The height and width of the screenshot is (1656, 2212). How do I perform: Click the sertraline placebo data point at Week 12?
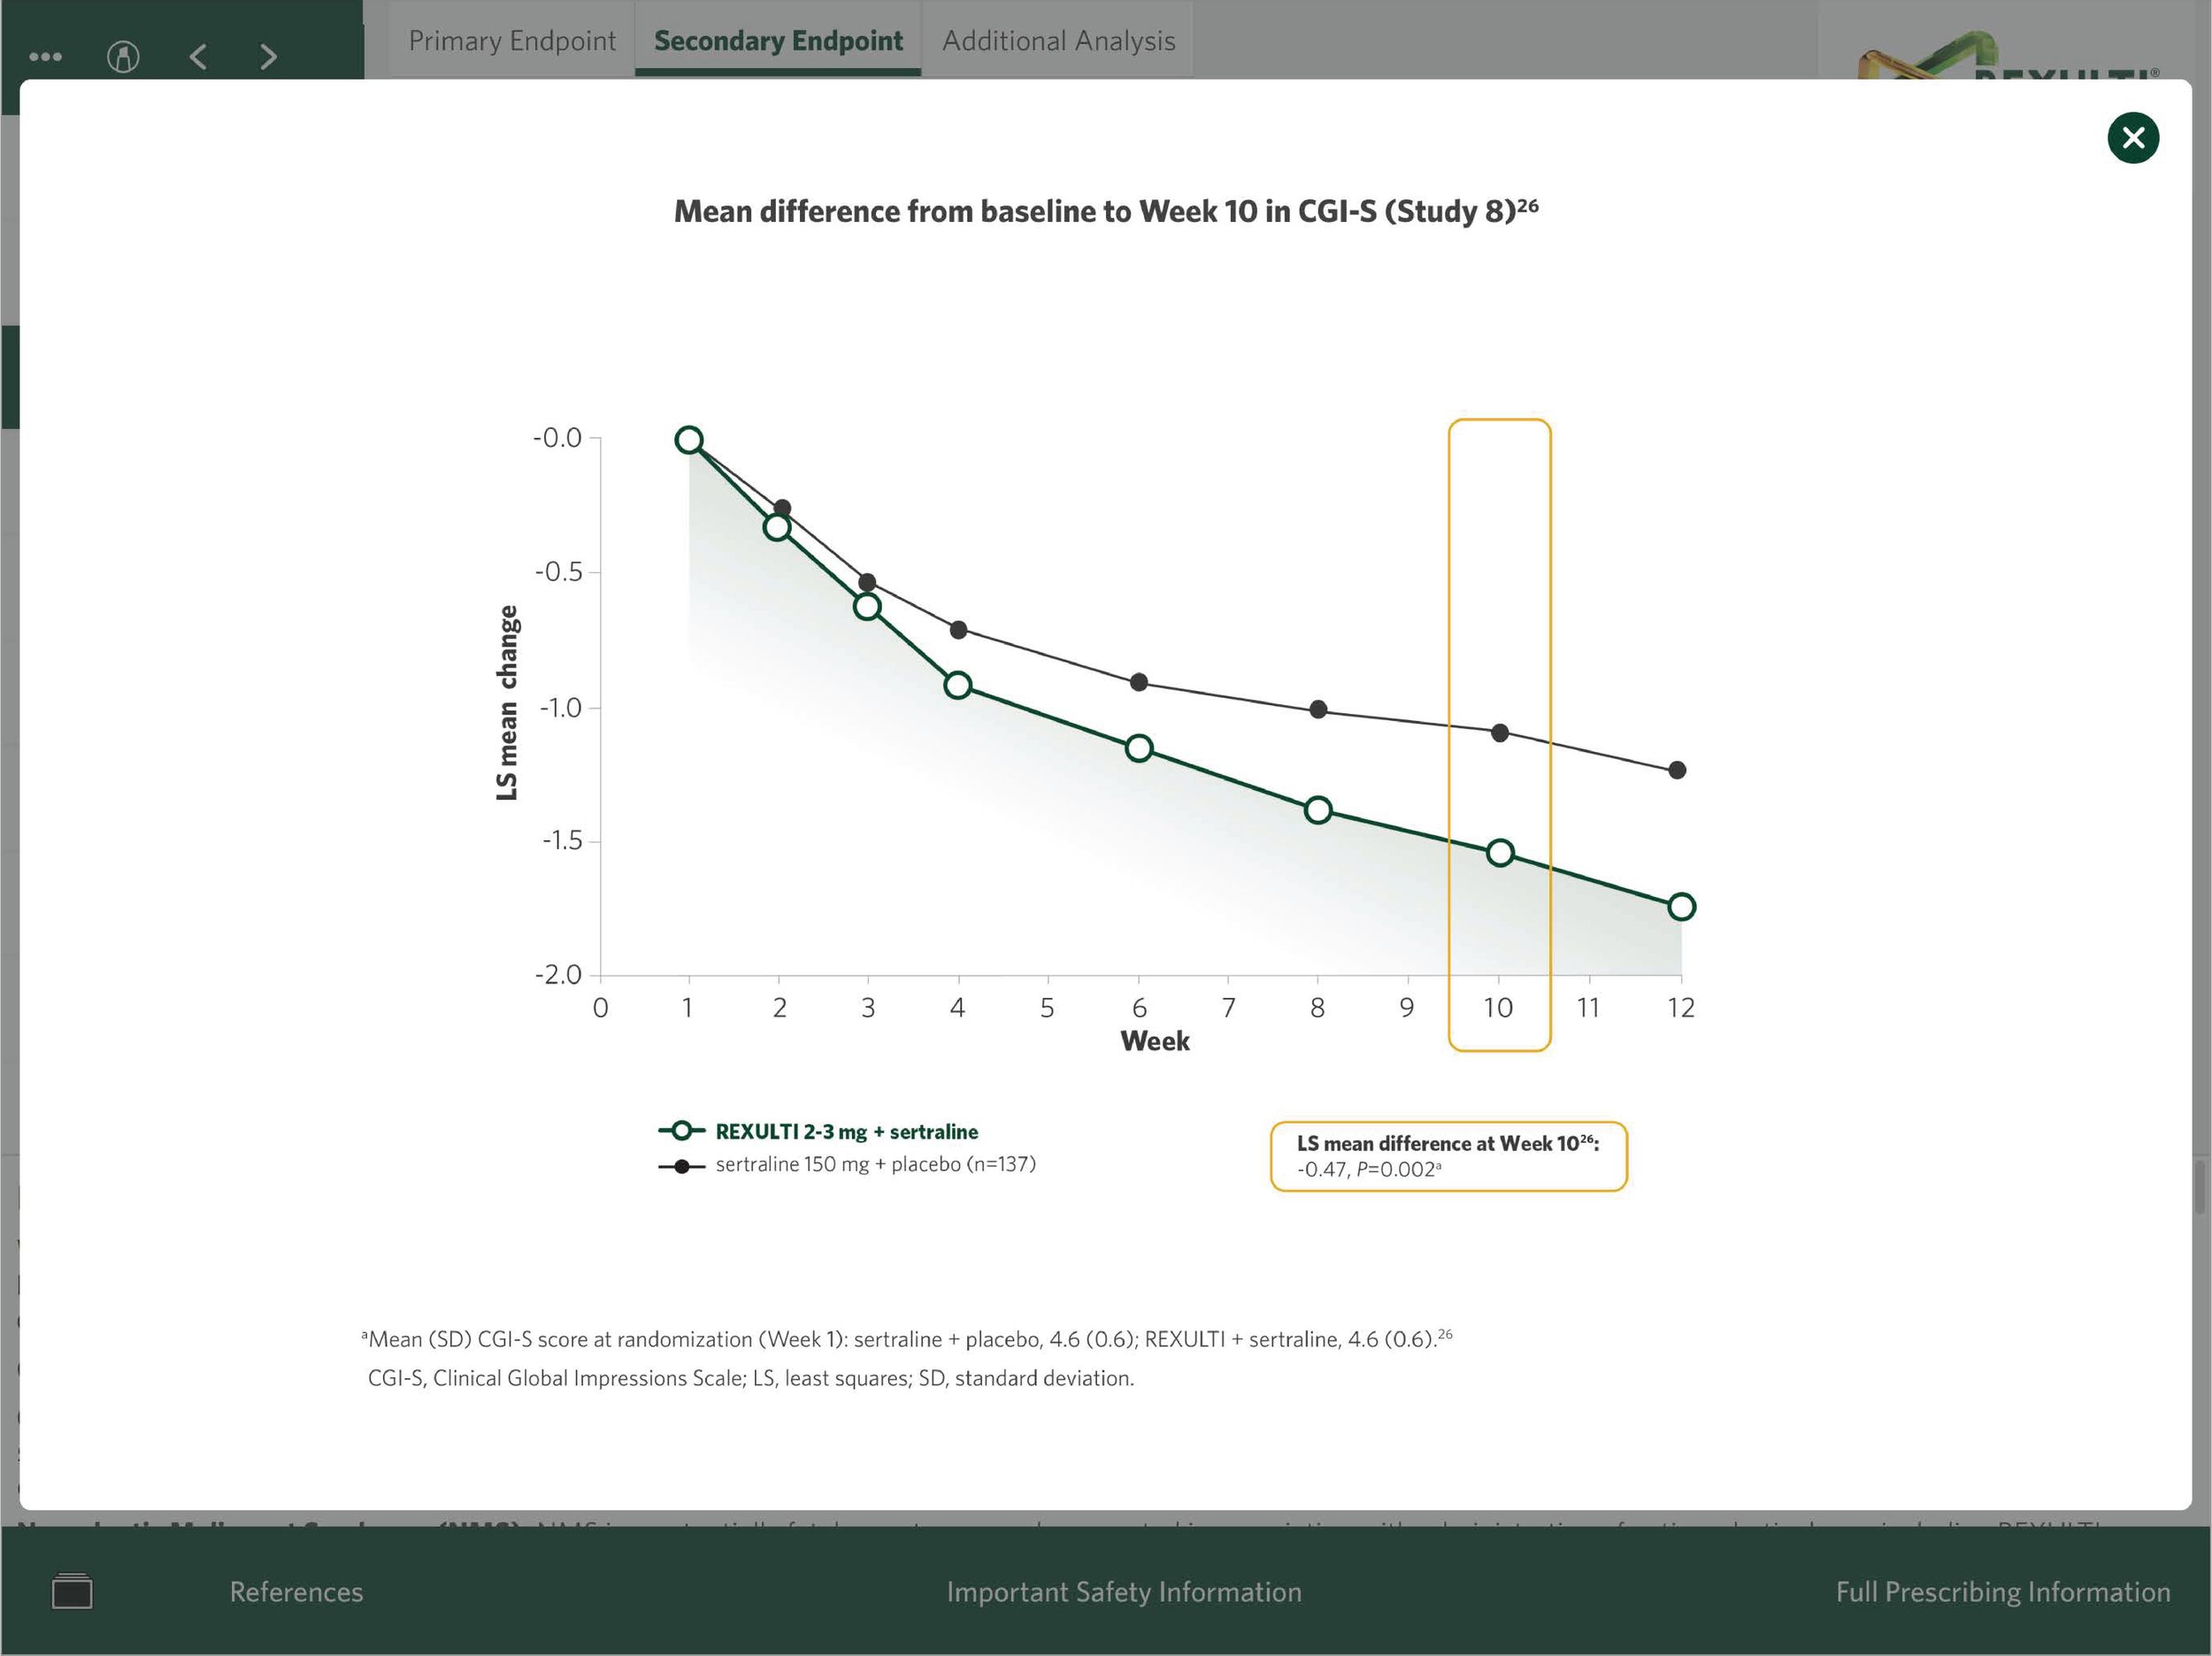point(1677,770)
